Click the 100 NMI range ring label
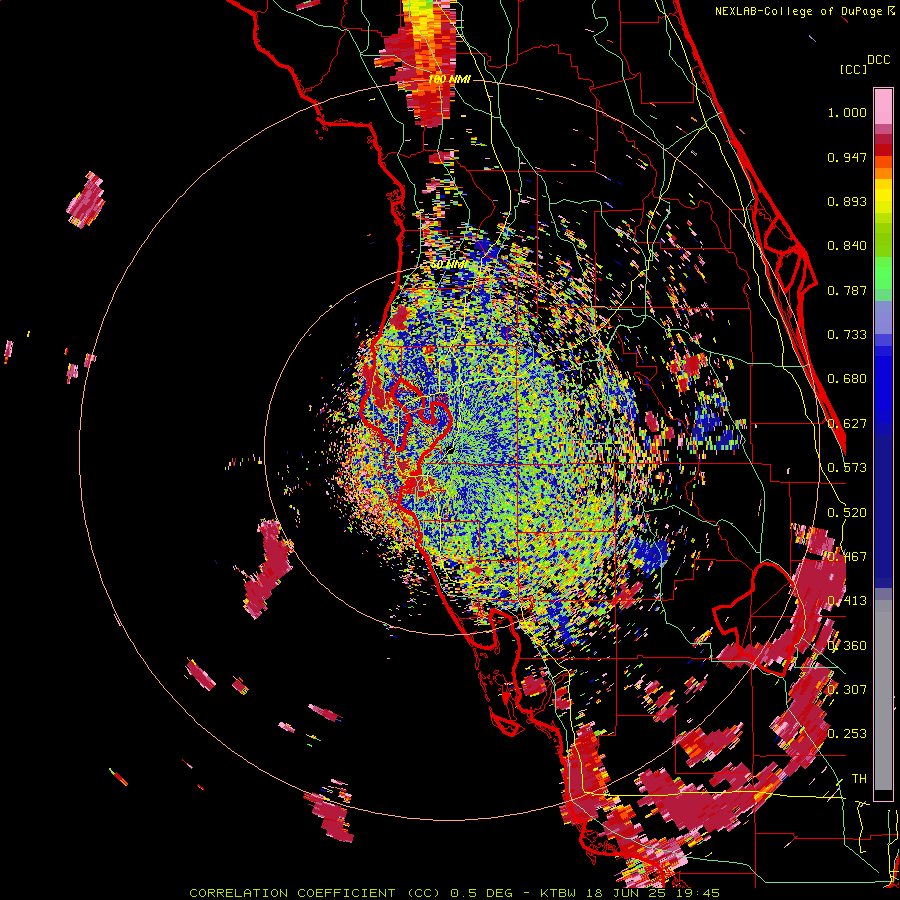The width and height of the screenshot is (900, 900). click(x=449, y=79)
